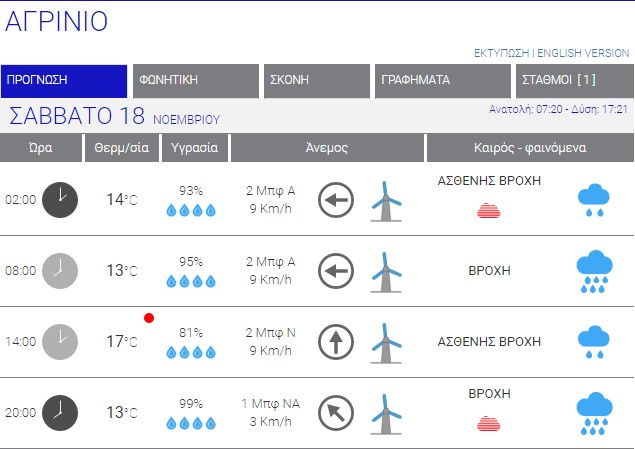Viewport: 635px width, 449px height.
Task: Click the 02:00 clock icon
Action: click(60, 199)
